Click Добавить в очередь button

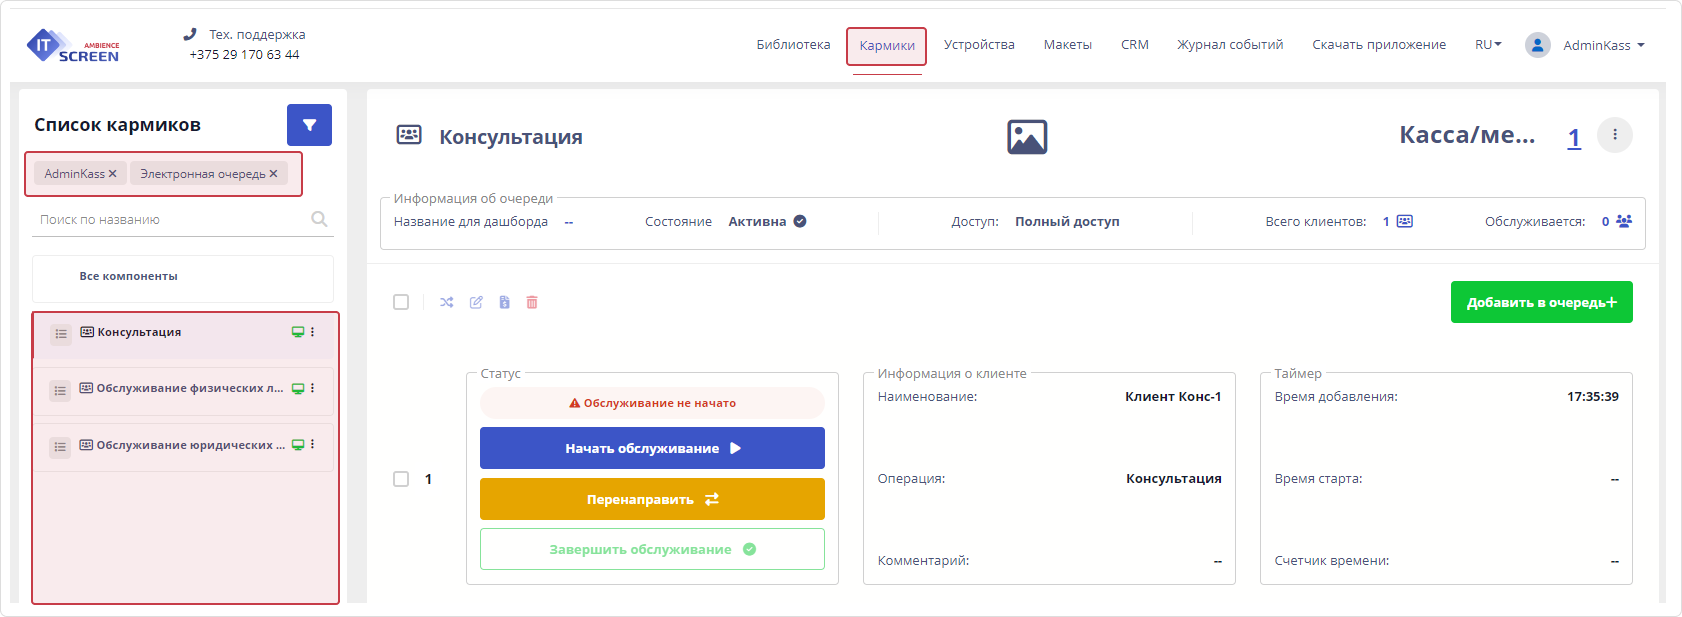1542,302
